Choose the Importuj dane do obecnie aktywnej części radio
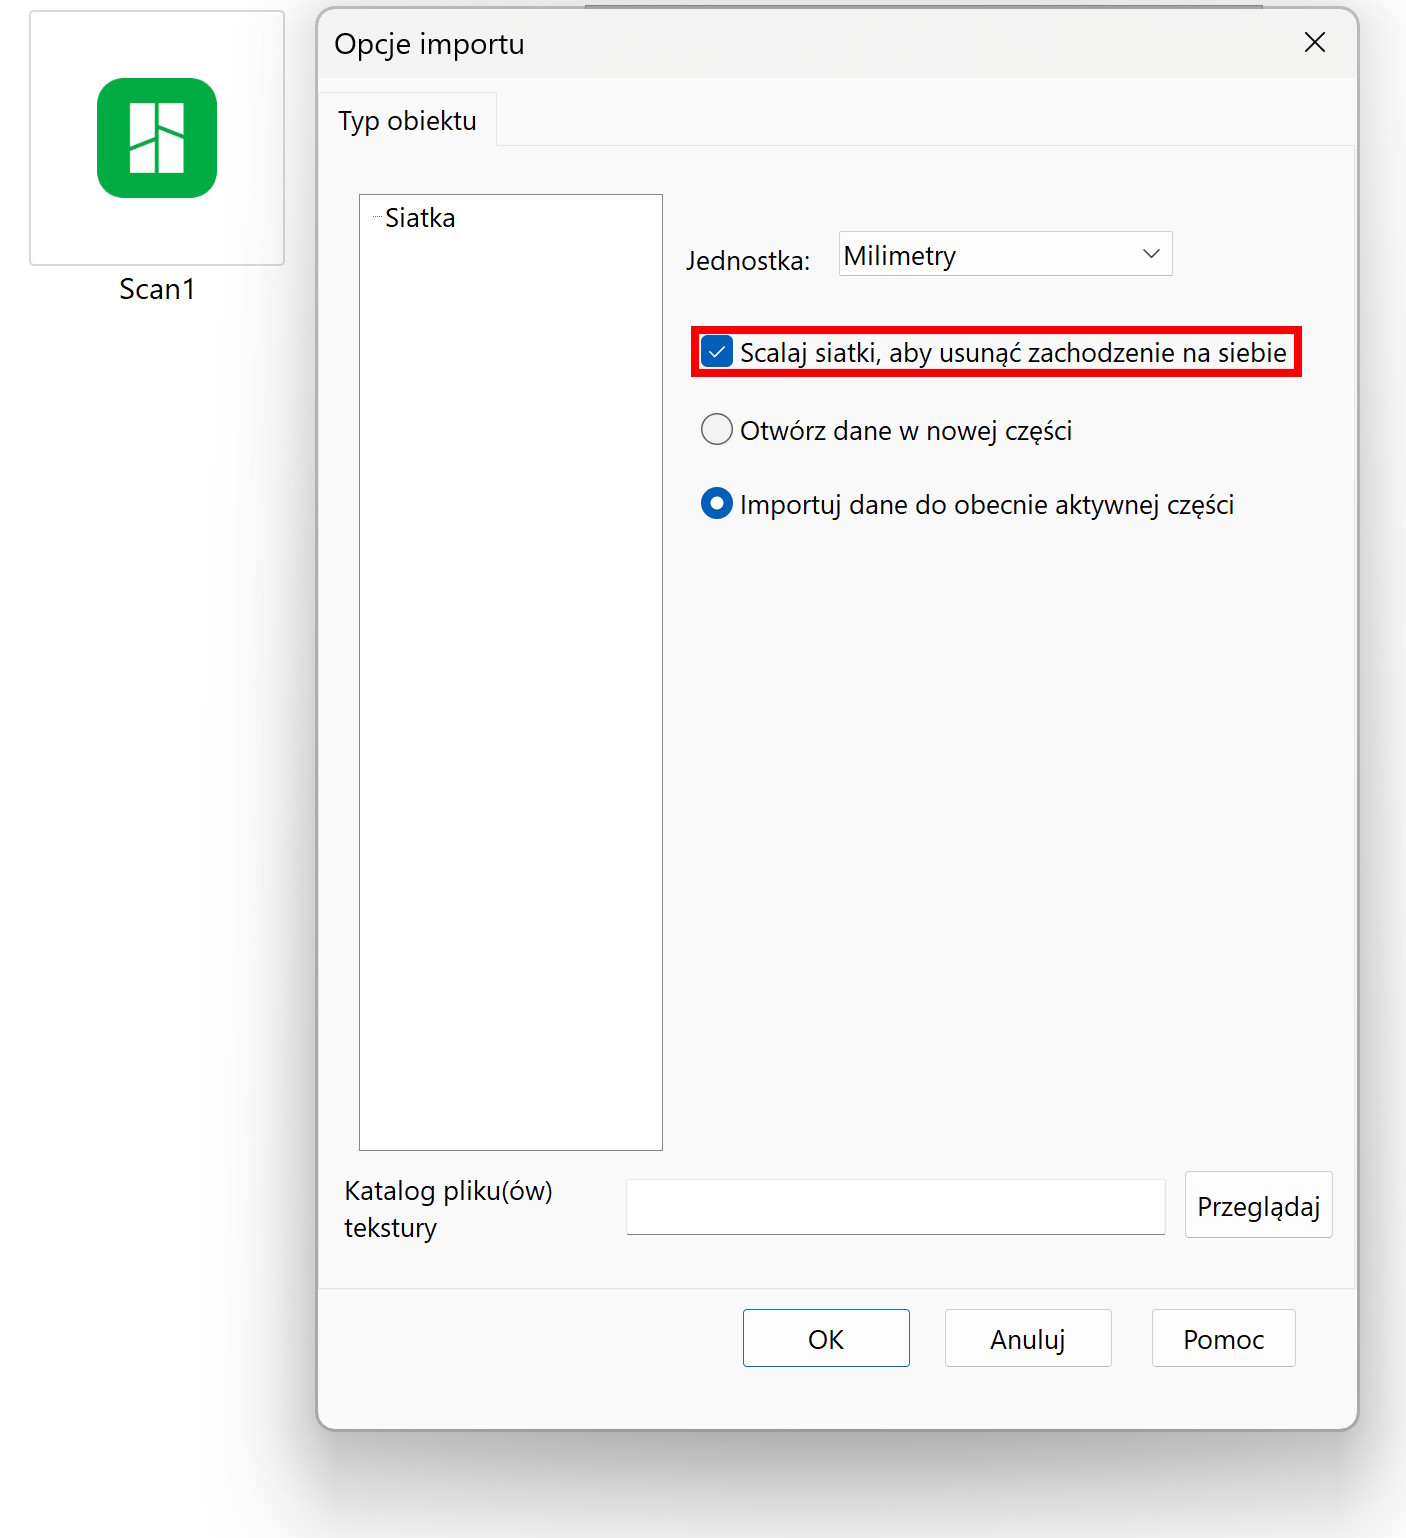The height and width of the screenshot is (1538, 1406). coord(717,504)
